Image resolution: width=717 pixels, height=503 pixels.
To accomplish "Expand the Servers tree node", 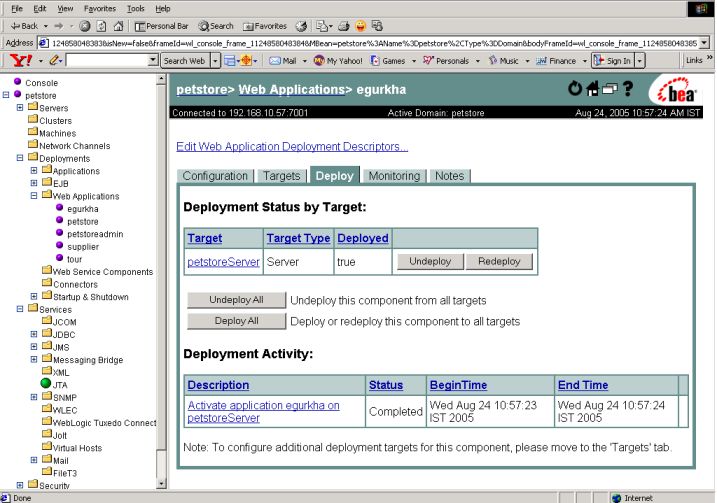I will (20, 107).
